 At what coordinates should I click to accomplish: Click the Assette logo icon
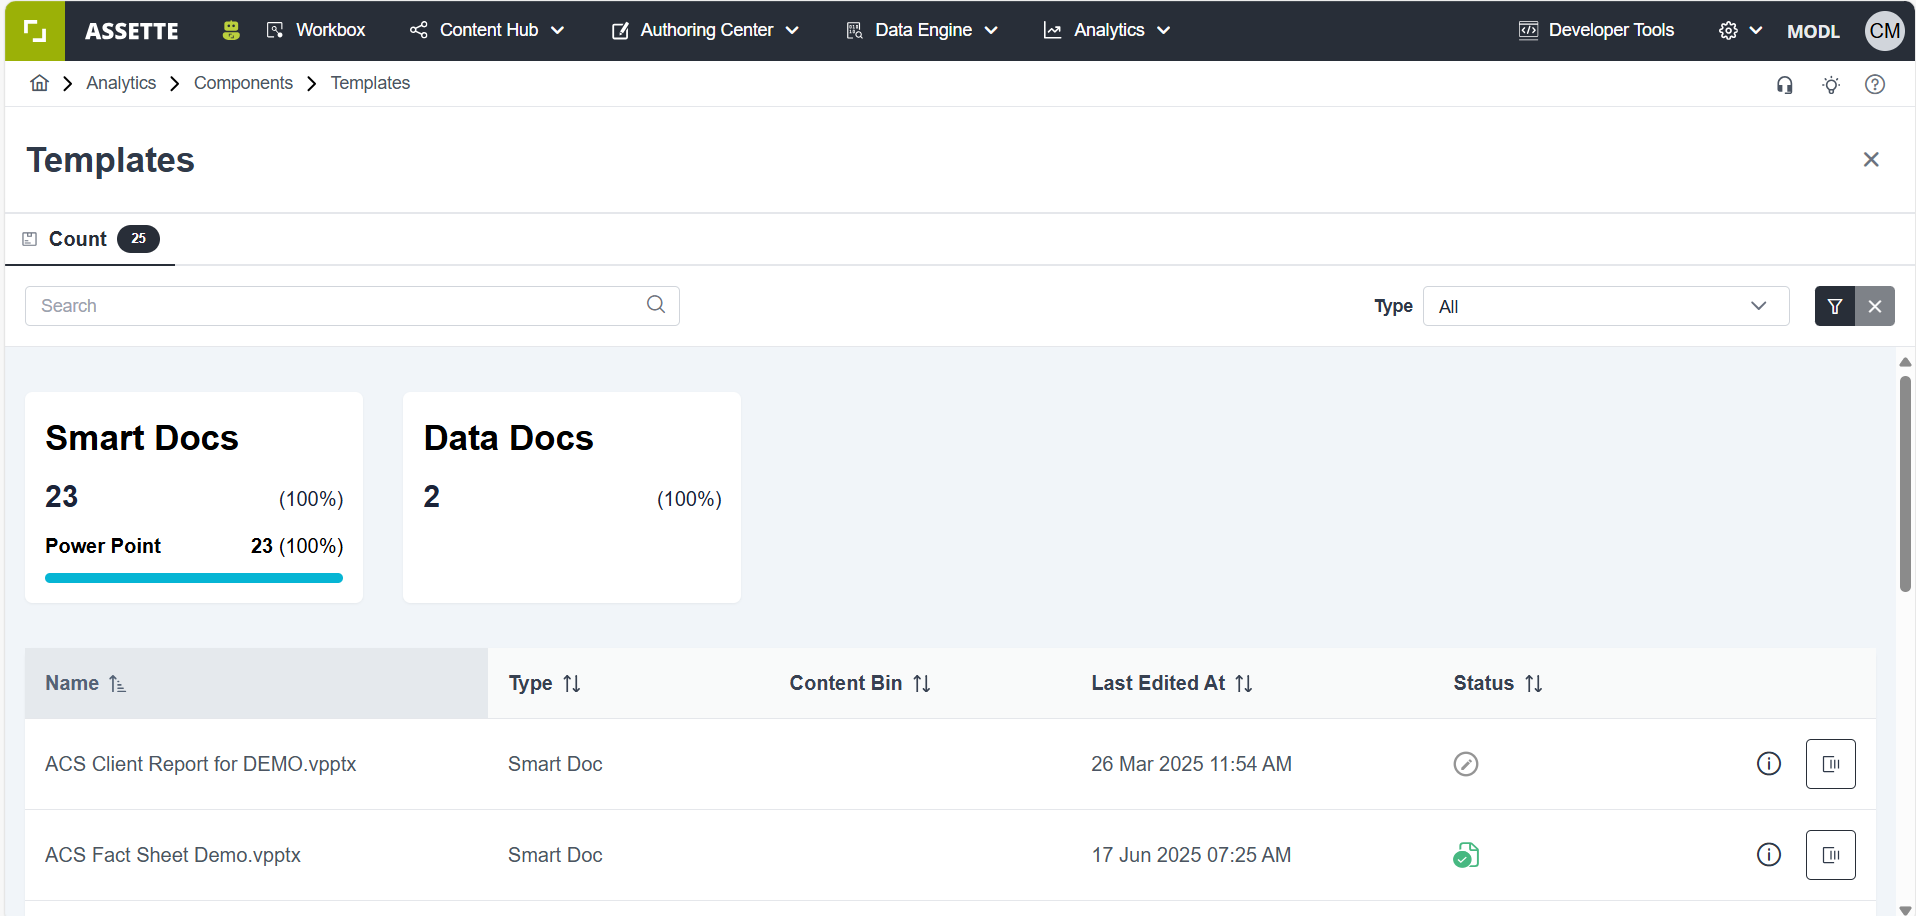click(x=35, y=31)
